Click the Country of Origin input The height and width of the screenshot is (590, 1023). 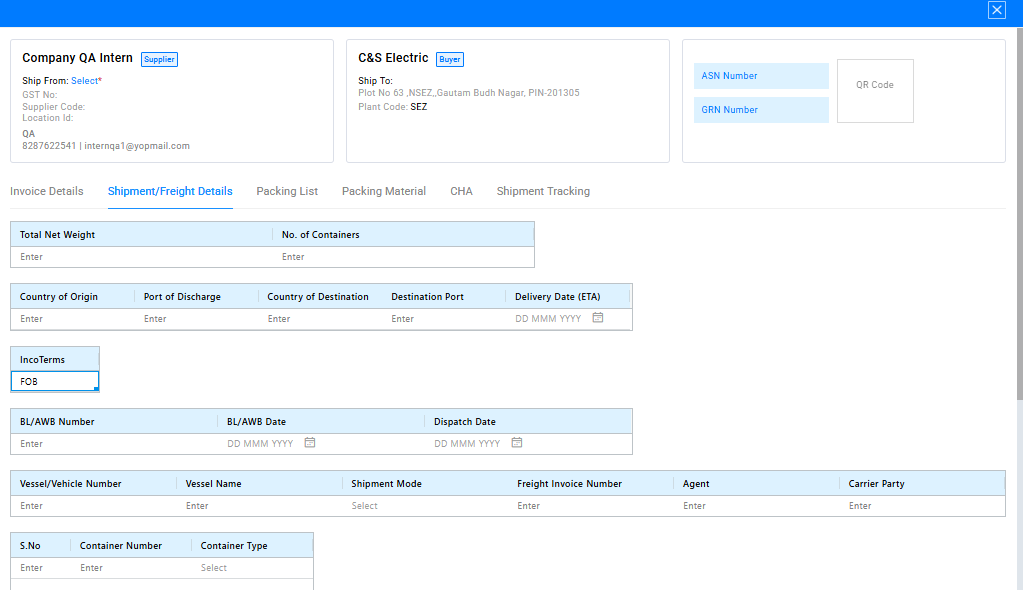pyautogui.click(x=70, y=319)
